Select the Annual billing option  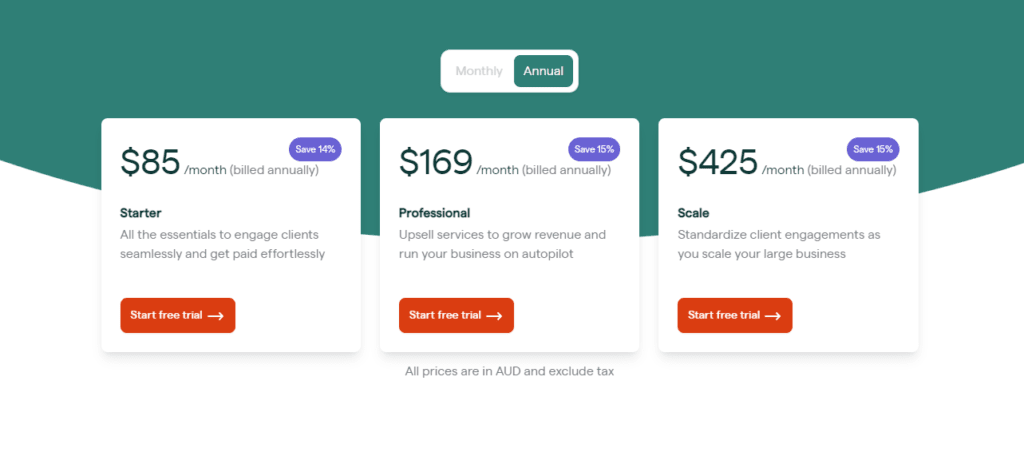point(543,71)
